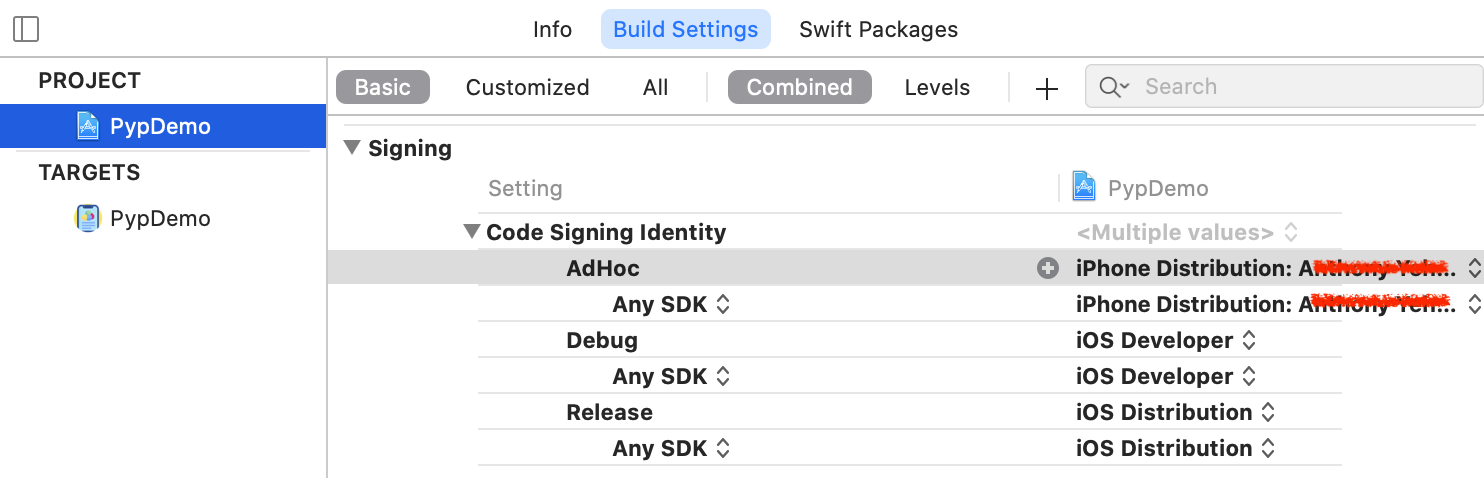The width and height of the screenshot is (1484, 478).
Task: Click the plus add build setting button
Action: click(x=1046, y=89)
